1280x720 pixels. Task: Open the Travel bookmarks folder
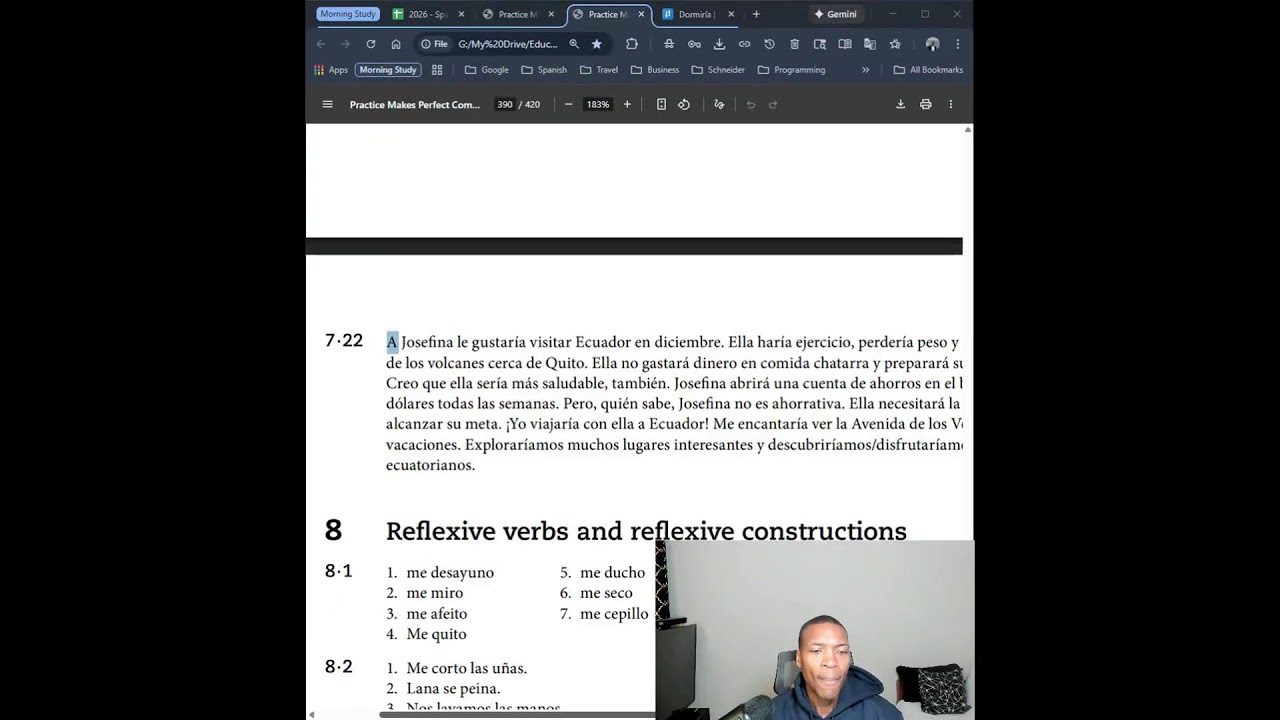(600, 70)
